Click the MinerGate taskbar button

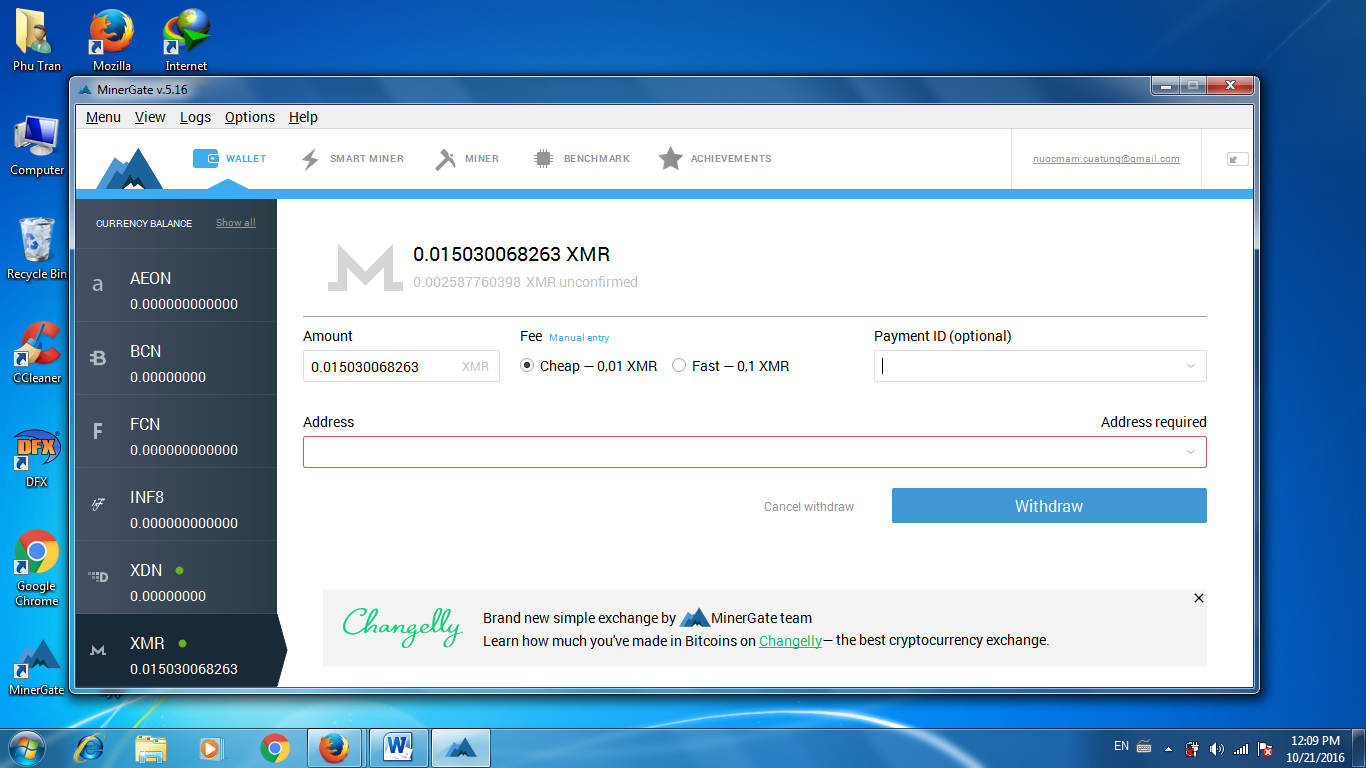(x=460, y=748)
